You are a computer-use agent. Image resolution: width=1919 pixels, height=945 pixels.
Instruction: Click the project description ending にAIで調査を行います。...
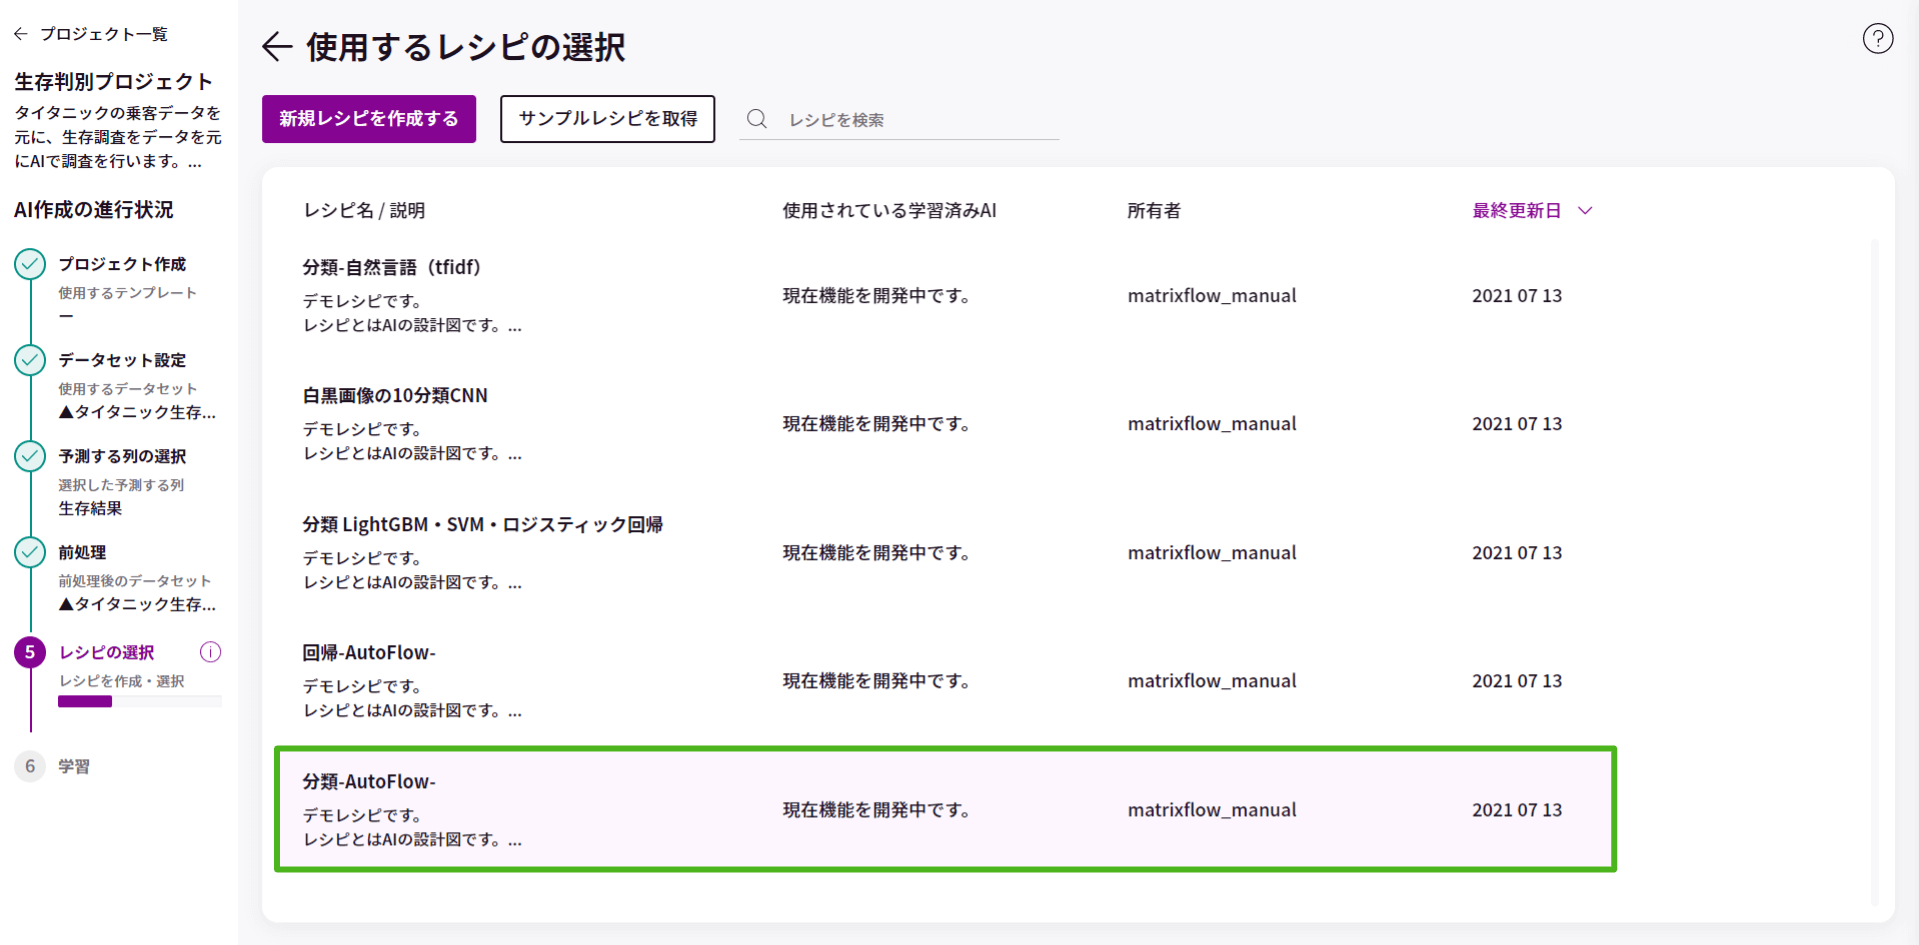118,137
